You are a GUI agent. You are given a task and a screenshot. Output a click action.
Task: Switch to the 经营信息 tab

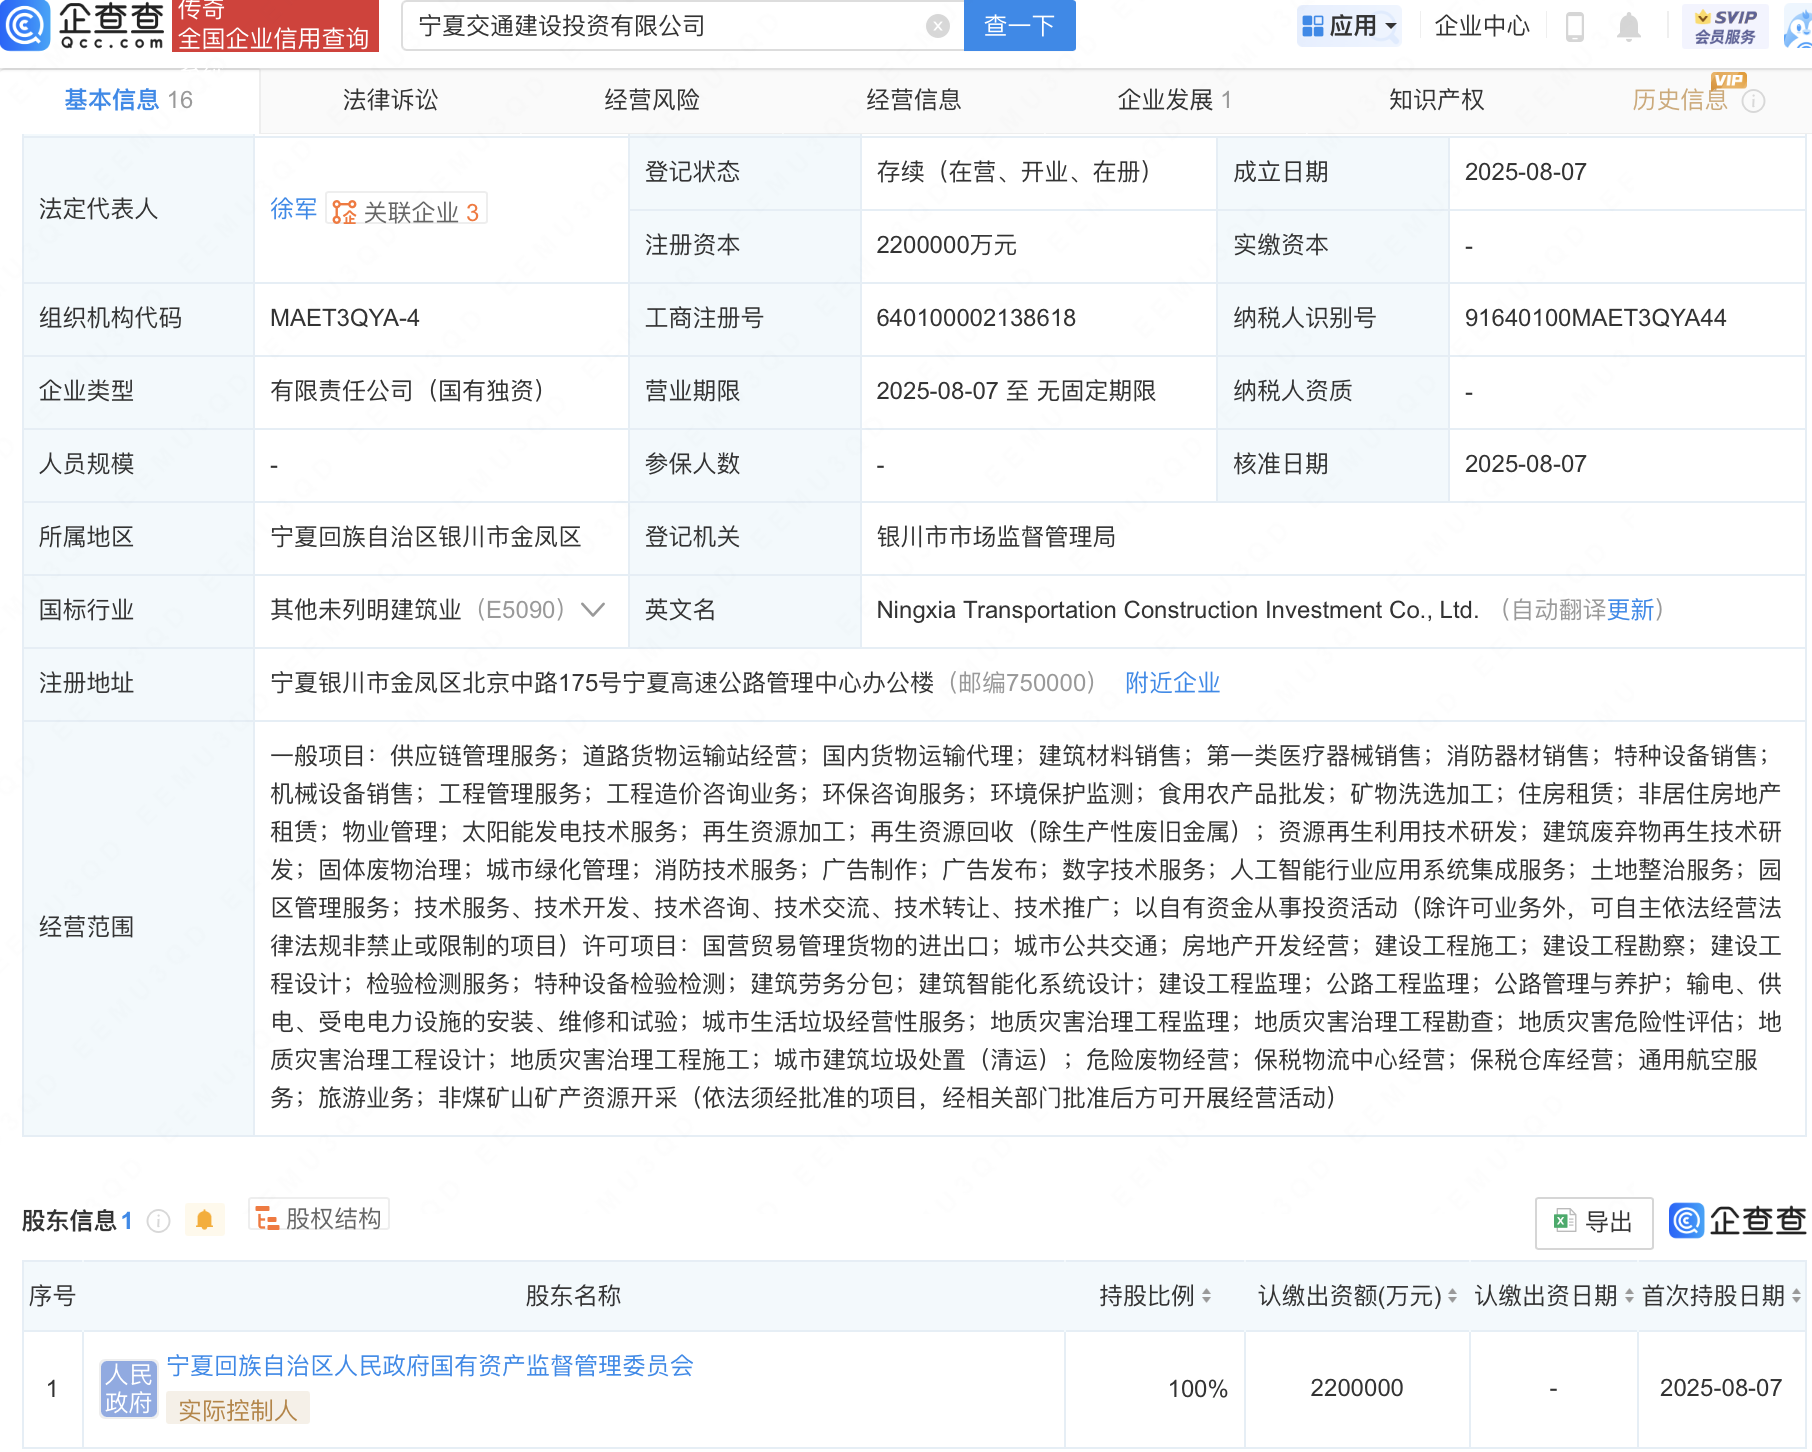point(914,100)
